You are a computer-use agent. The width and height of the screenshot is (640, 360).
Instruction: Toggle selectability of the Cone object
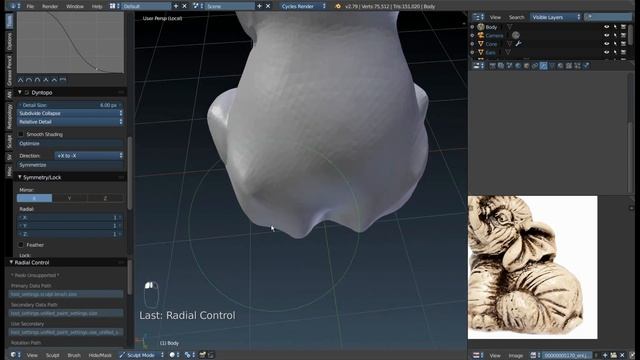click(x=615, y=44)
